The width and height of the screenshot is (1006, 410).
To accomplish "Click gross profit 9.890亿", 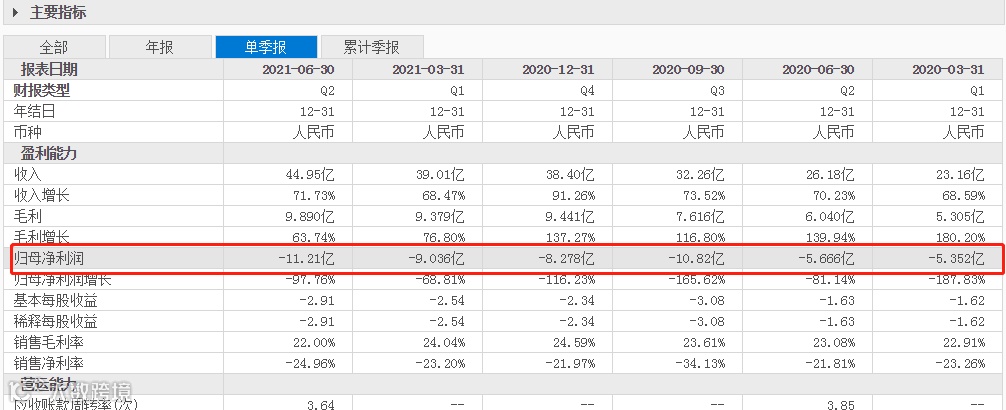I will point(310,216).
